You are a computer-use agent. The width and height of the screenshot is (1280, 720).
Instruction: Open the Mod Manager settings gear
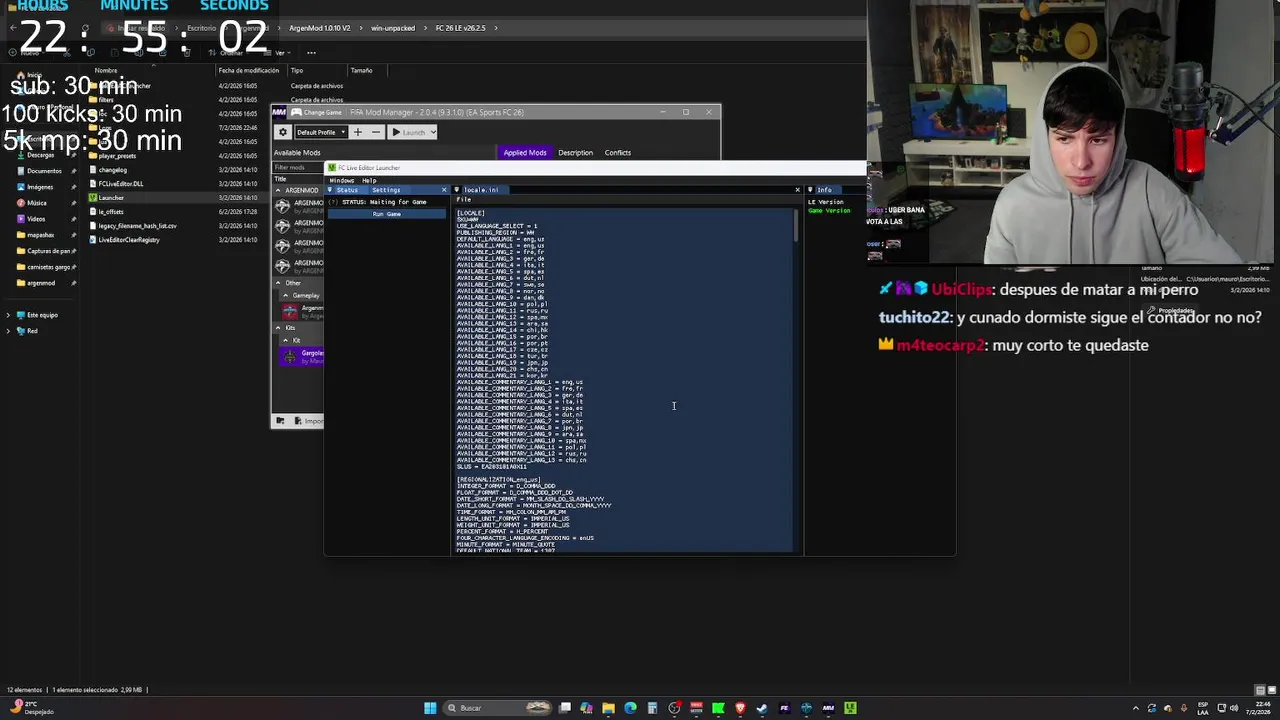283,132
